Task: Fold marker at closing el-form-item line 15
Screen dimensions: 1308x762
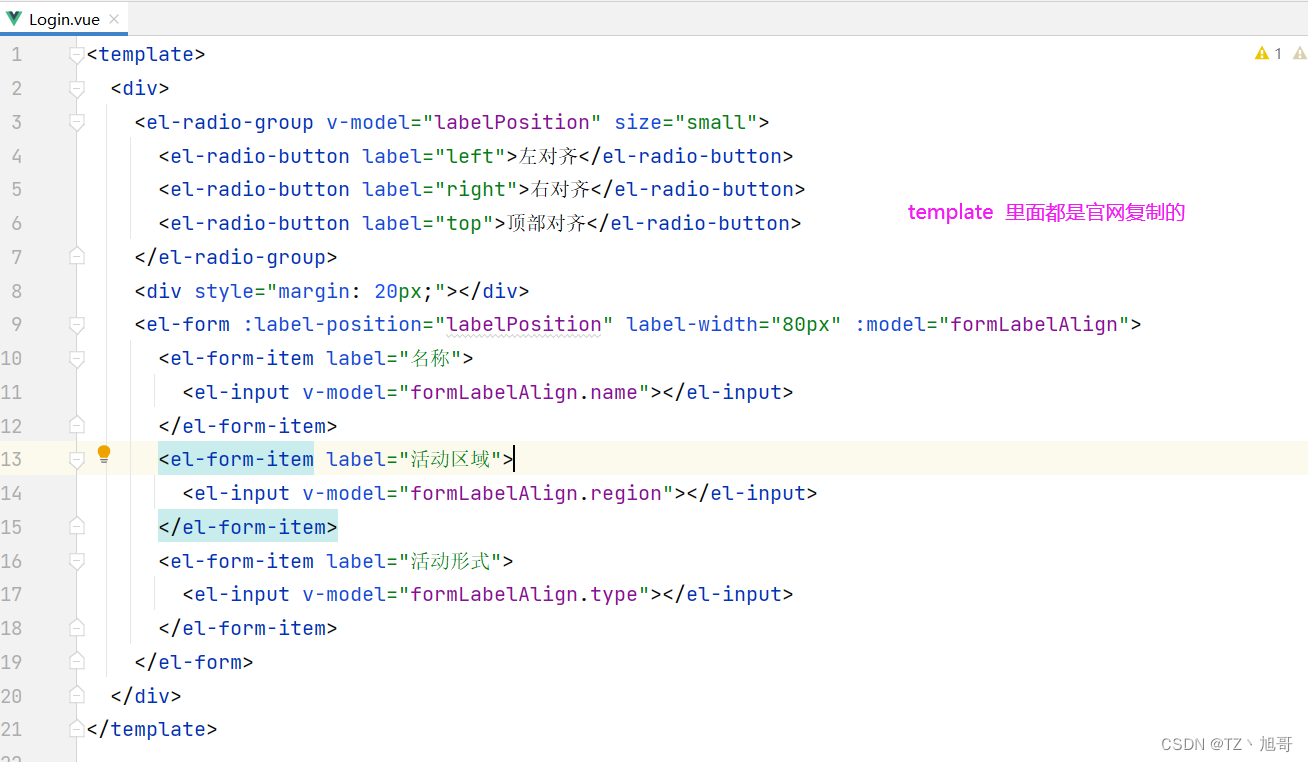Action: 77,527
